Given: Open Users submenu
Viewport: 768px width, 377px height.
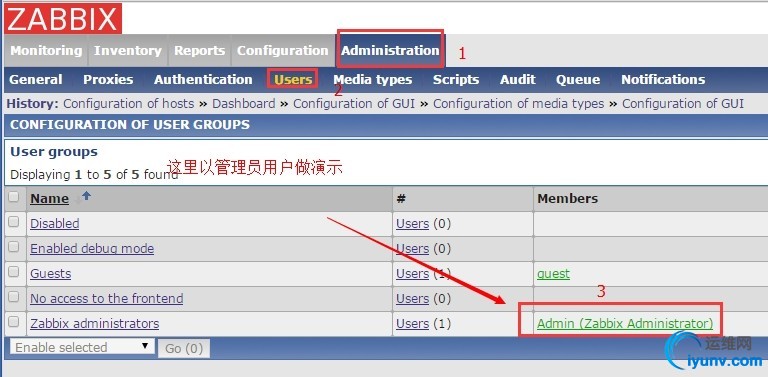Looking at the screenshot, I should pyautogui.click(x=293, y=79).
